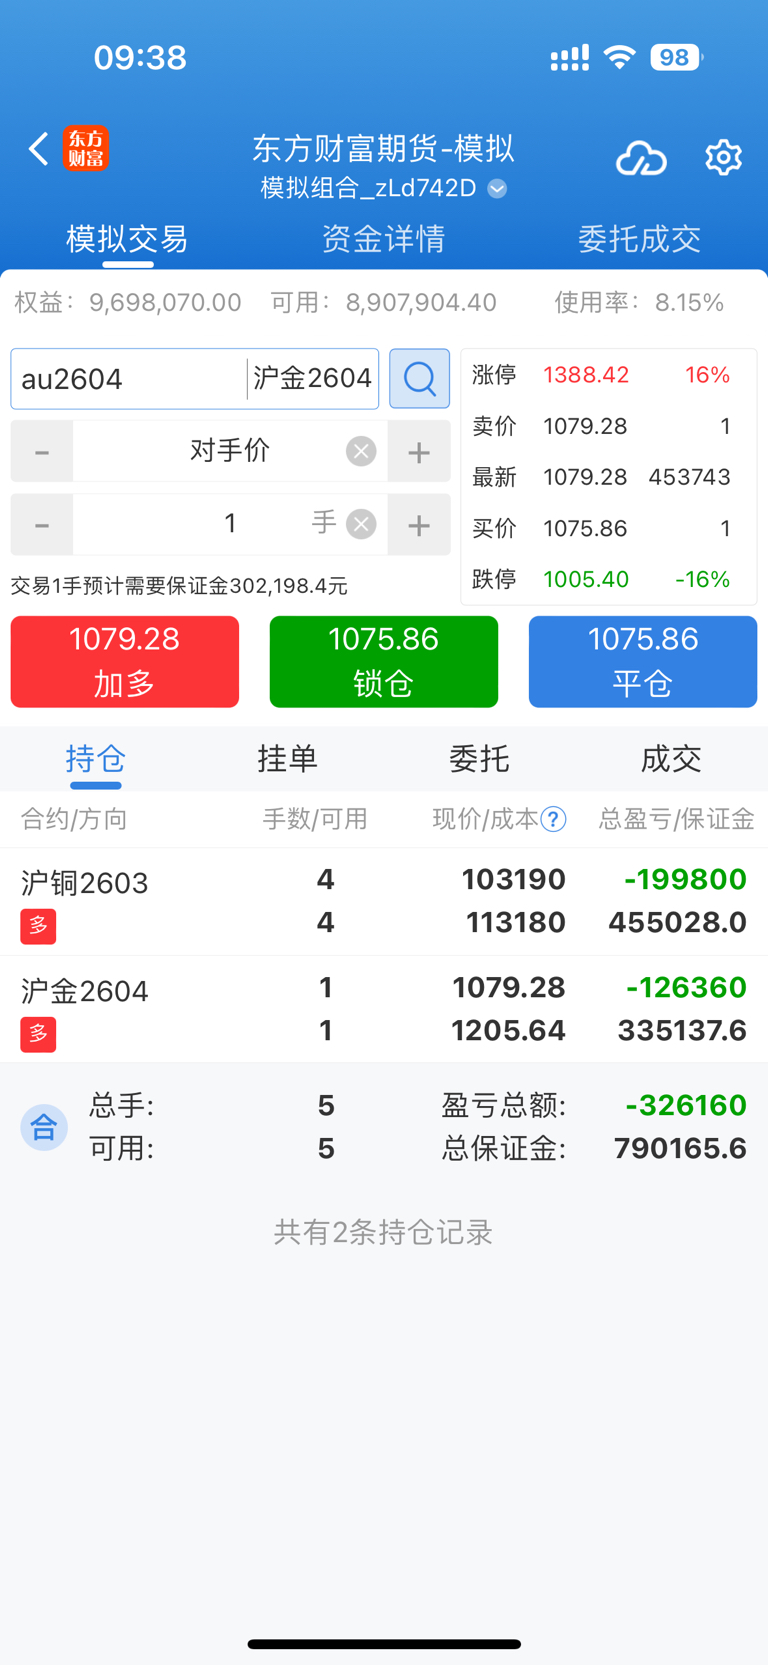Tap the red 加多 button
Image resolution: width=769 pixels, height=1665 pixels.
(125, 662)
